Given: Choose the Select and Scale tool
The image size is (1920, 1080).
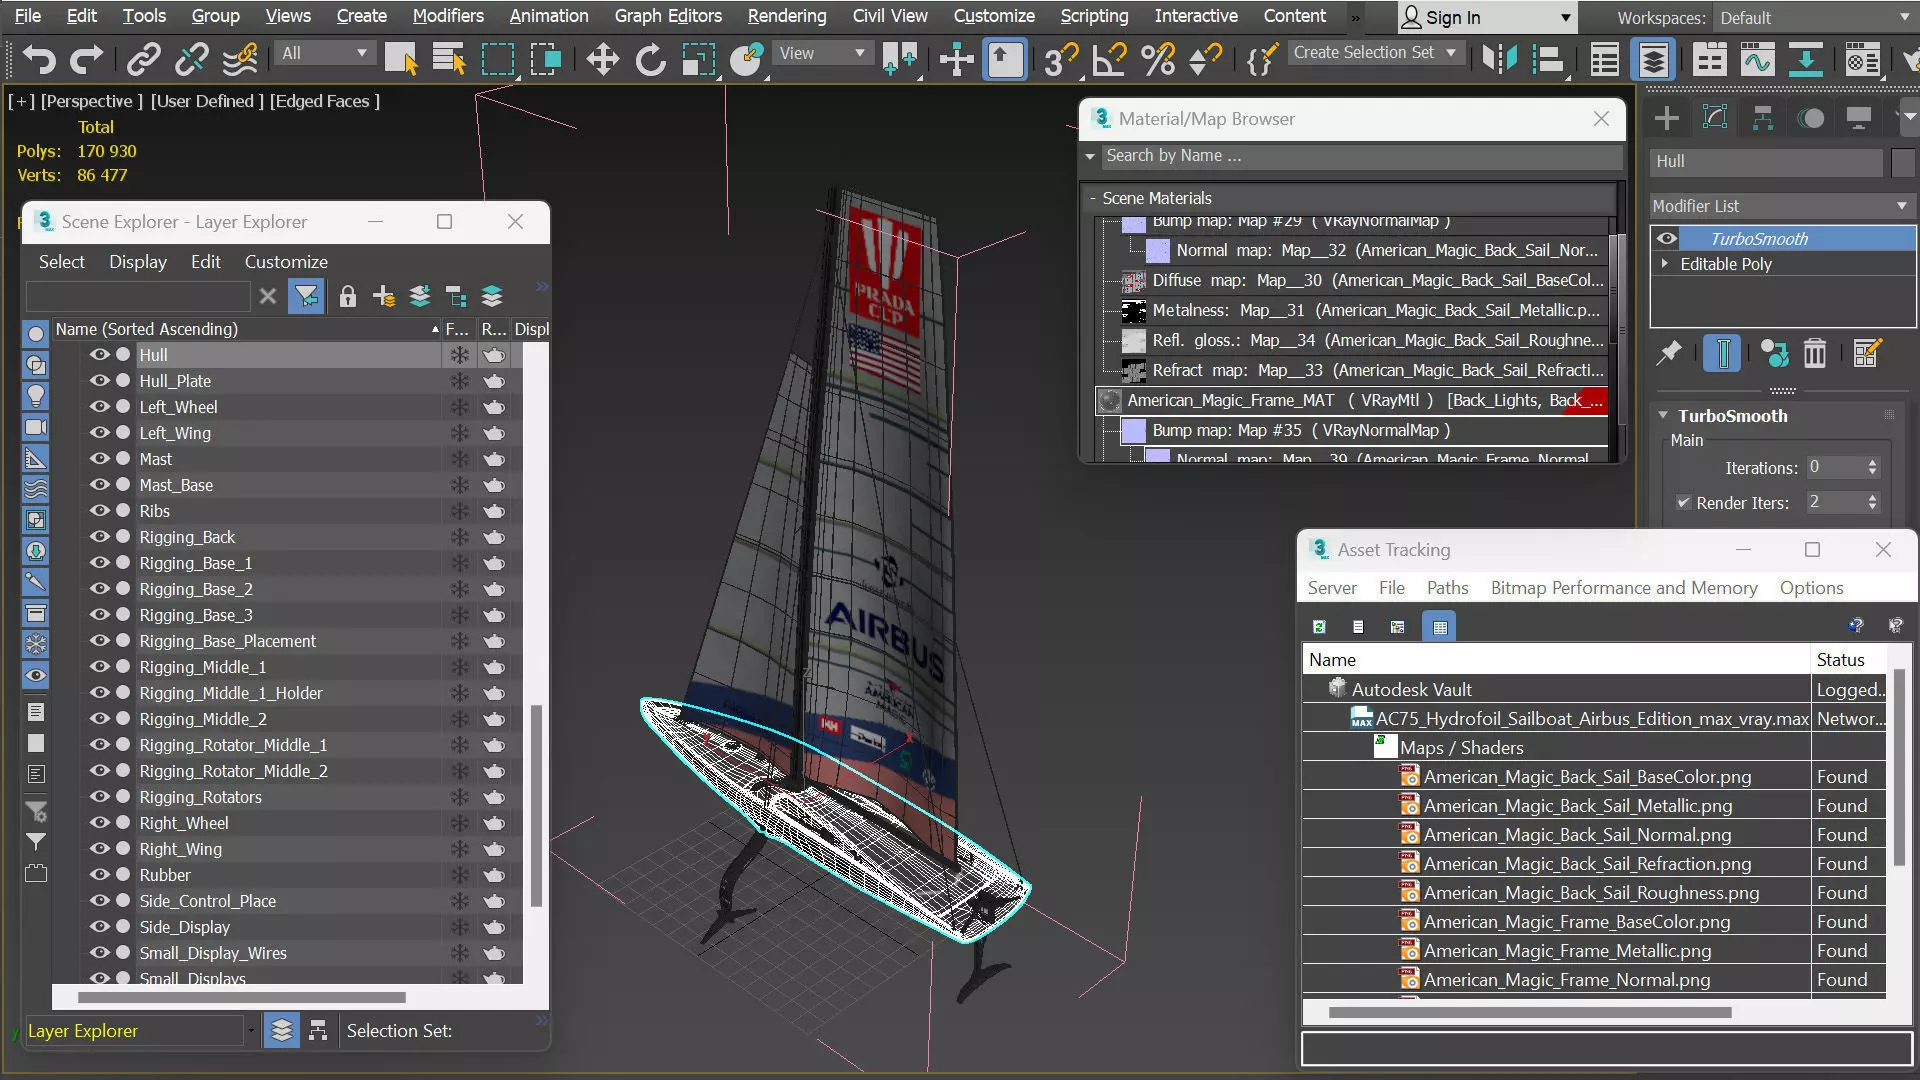Looking at the screenshot, I should pos(699,60).
